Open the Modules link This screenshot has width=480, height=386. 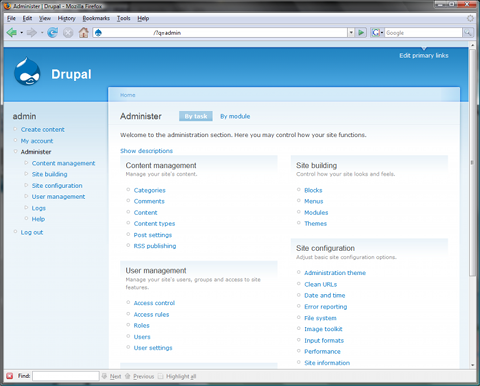[316, 213]
